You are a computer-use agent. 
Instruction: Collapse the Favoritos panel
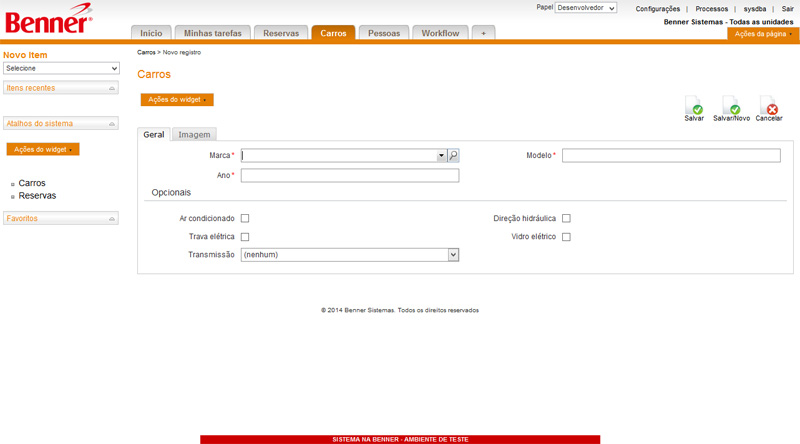(112, 218)
